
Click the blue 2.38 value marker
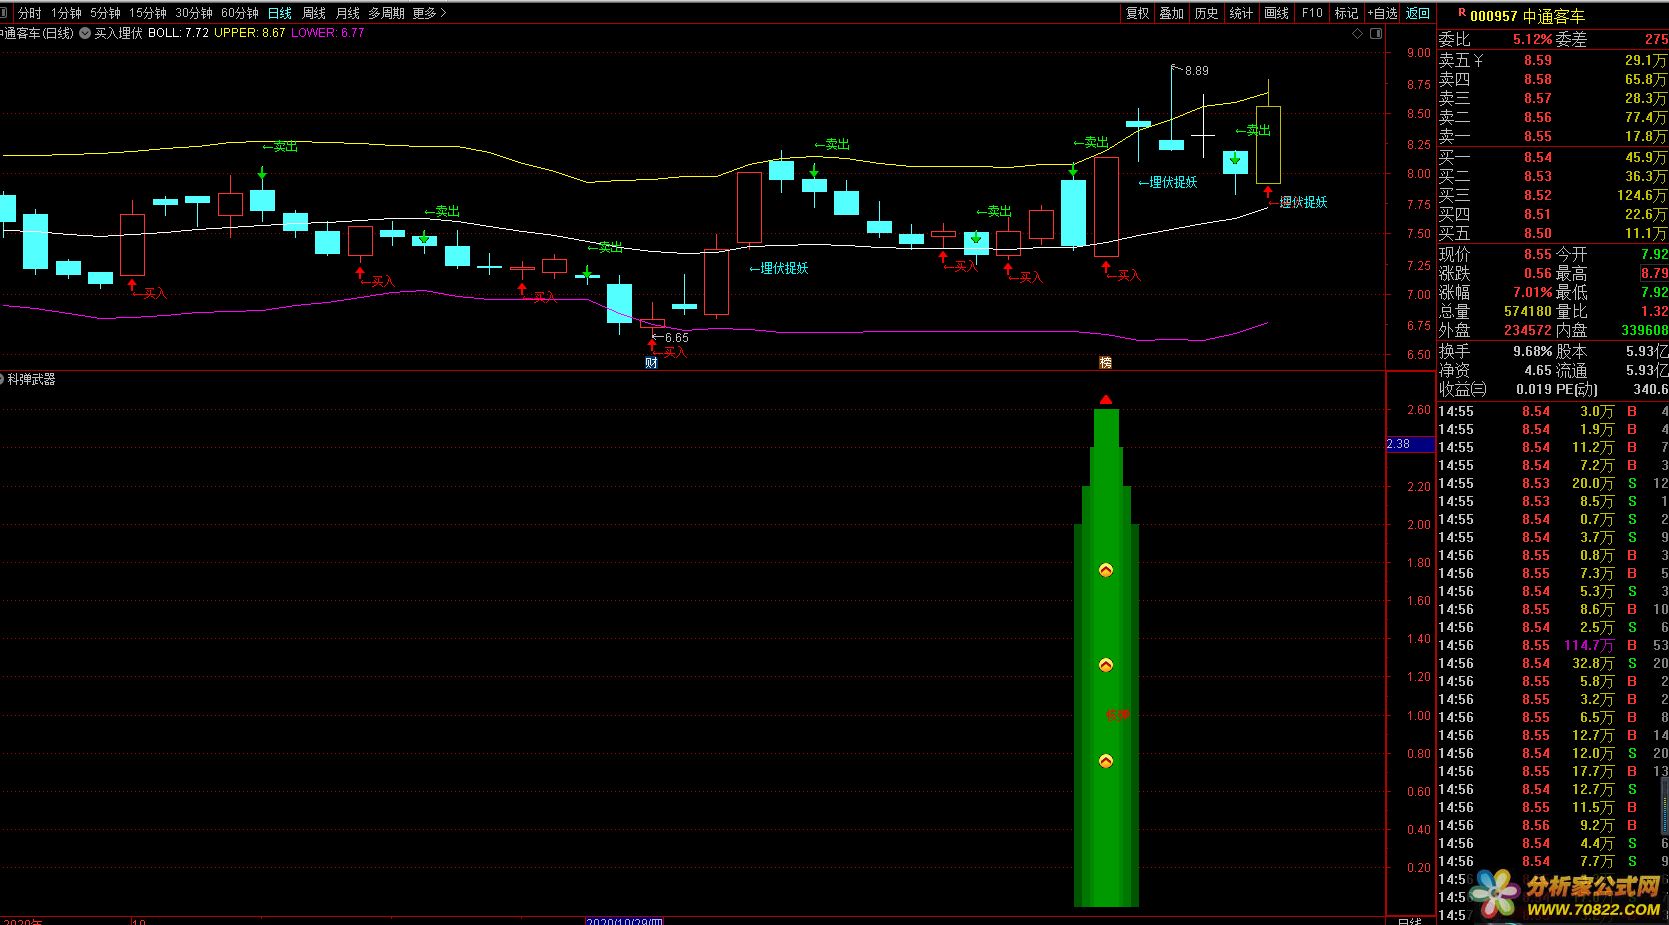(1410, 444)
